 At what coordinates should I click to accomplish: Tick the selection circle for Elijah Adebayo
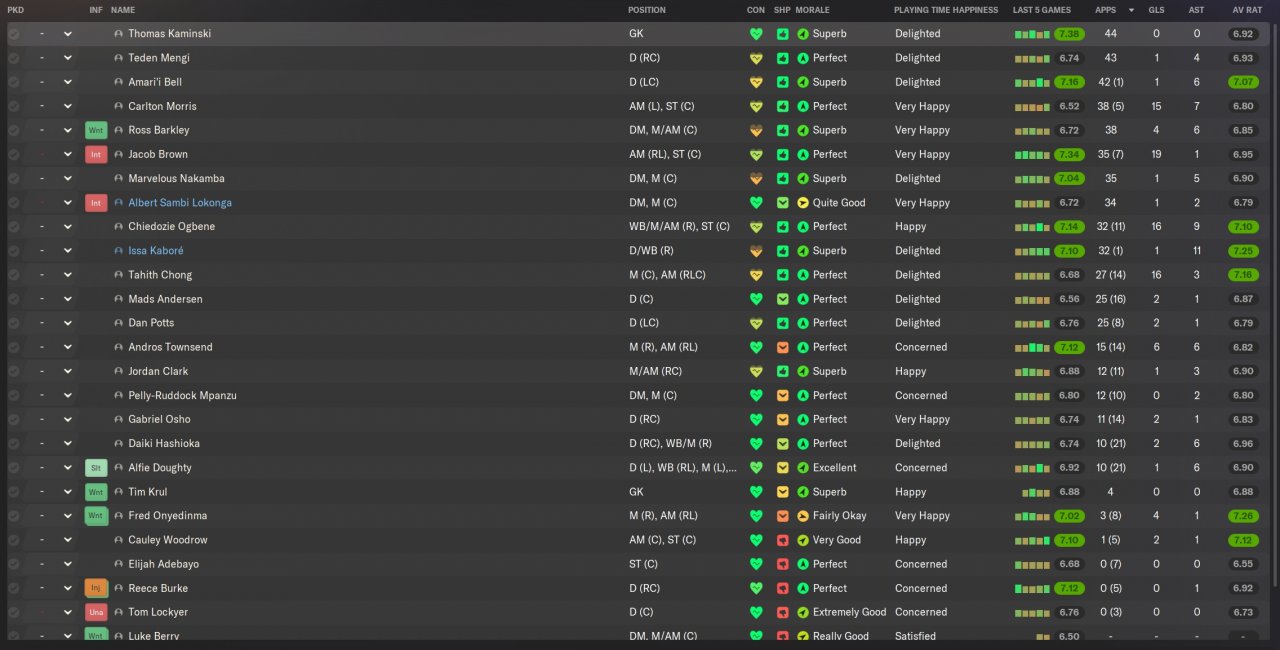point(14,564)
